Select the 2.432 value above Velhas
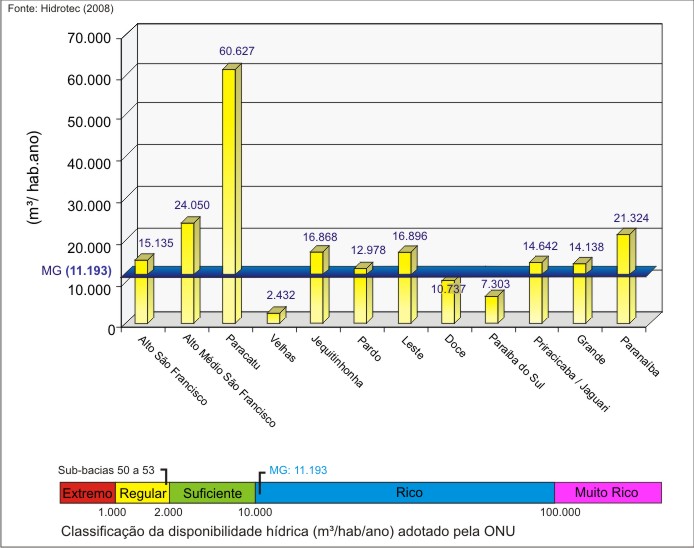Screen dimensions: 694x548 coord(281,295)
